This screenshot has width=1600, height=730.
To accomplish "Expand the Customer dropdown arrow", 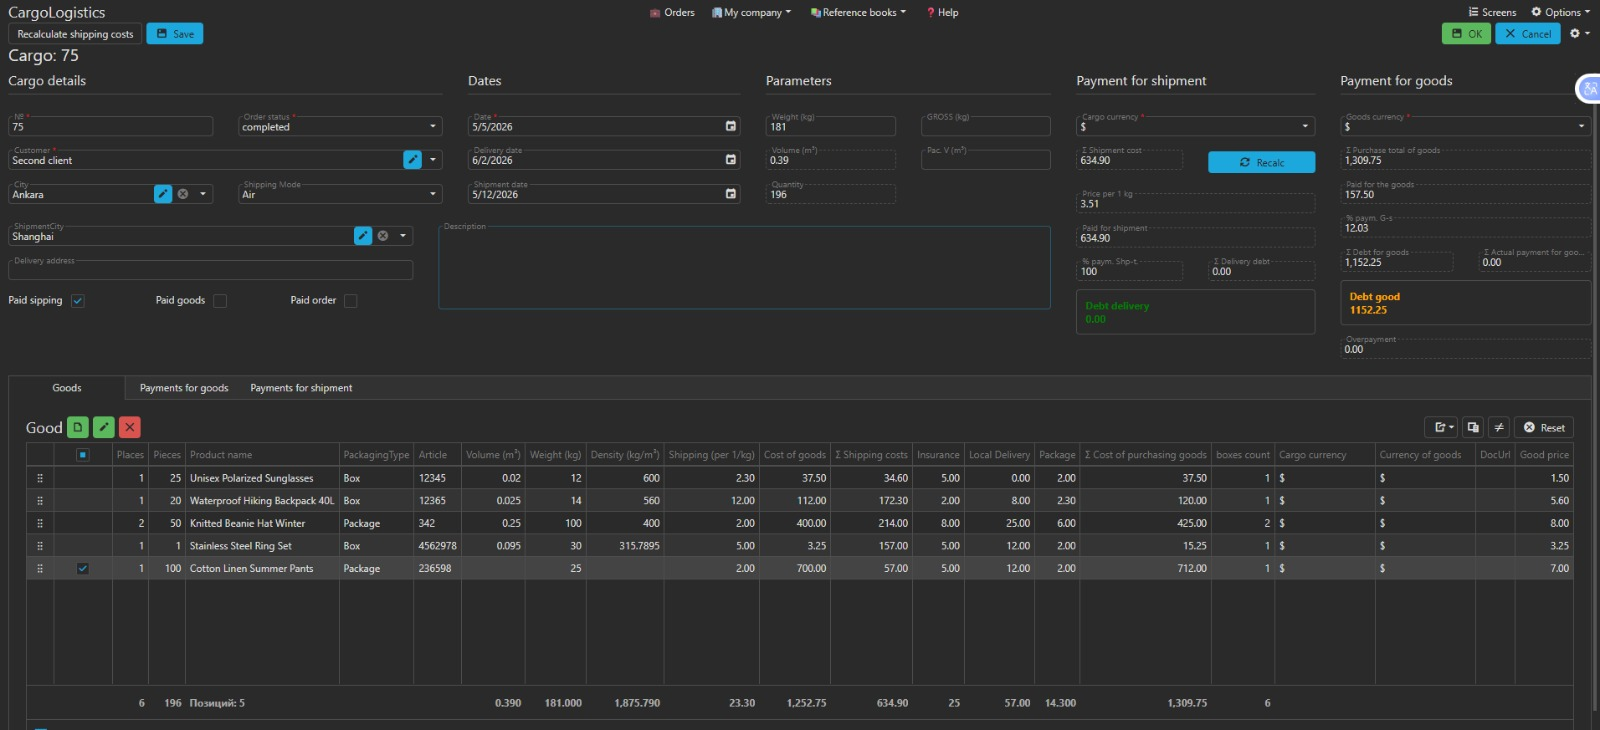I will 433,159.
